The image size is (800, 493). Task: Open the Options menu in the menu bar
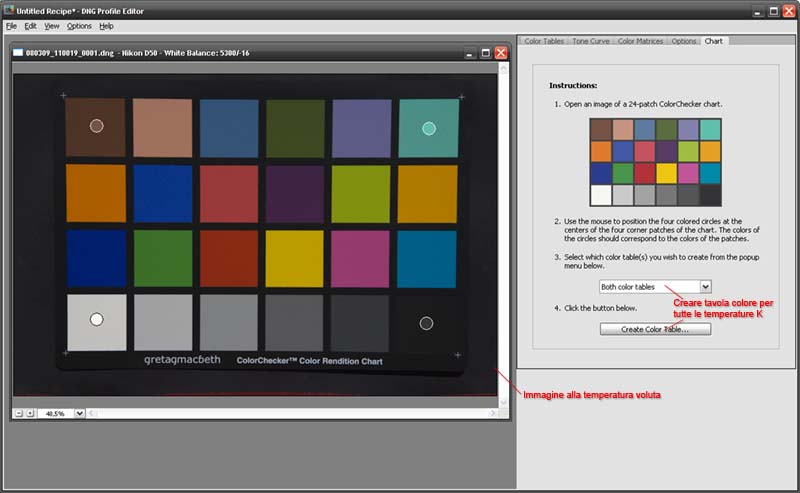(79, 26)
